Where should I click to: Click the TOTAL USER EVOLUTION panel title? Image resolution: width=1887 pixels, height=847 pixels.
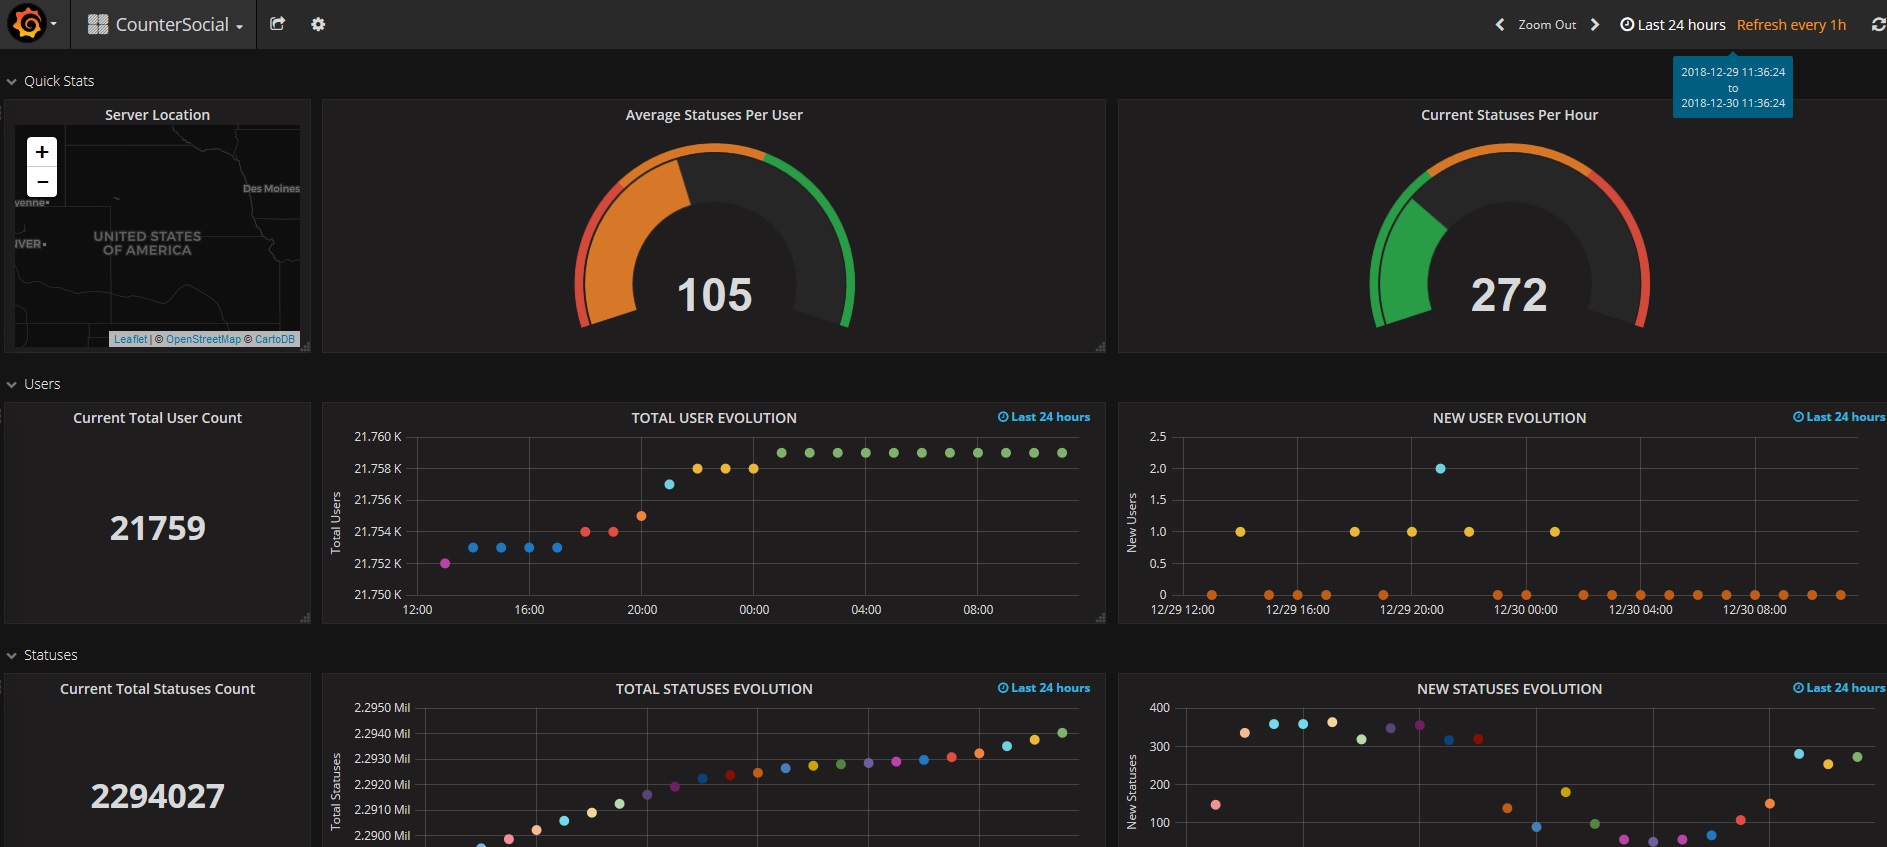[713, 418]
